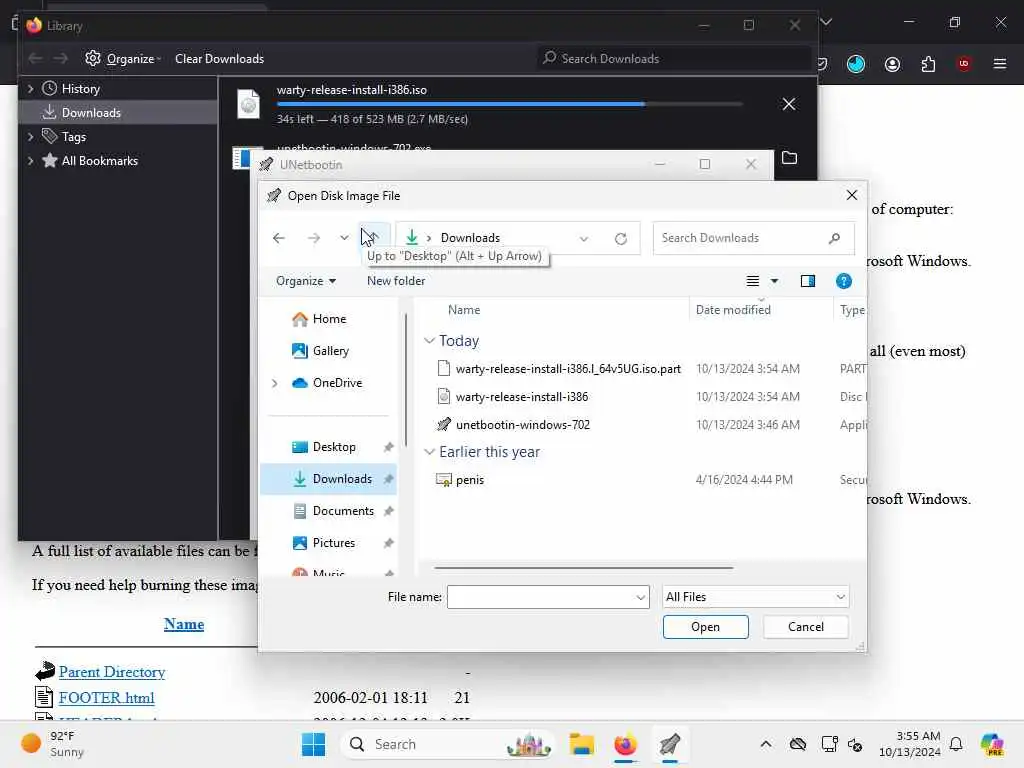Select Downloads in the navigation pane
The image size is (1024, 768).
pyautogui.click(x=328, y=479)
